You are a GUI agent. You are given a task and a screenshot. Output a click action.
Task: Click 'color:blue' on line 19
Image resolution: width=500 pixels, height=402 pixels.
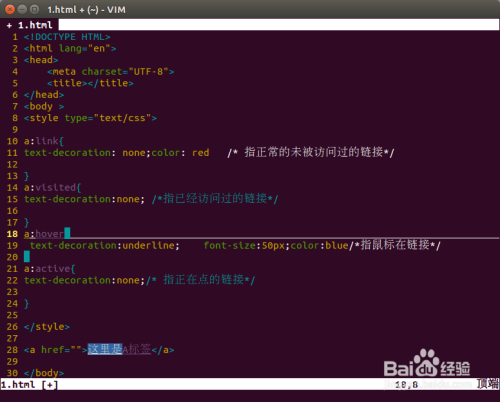click(319, 245)
